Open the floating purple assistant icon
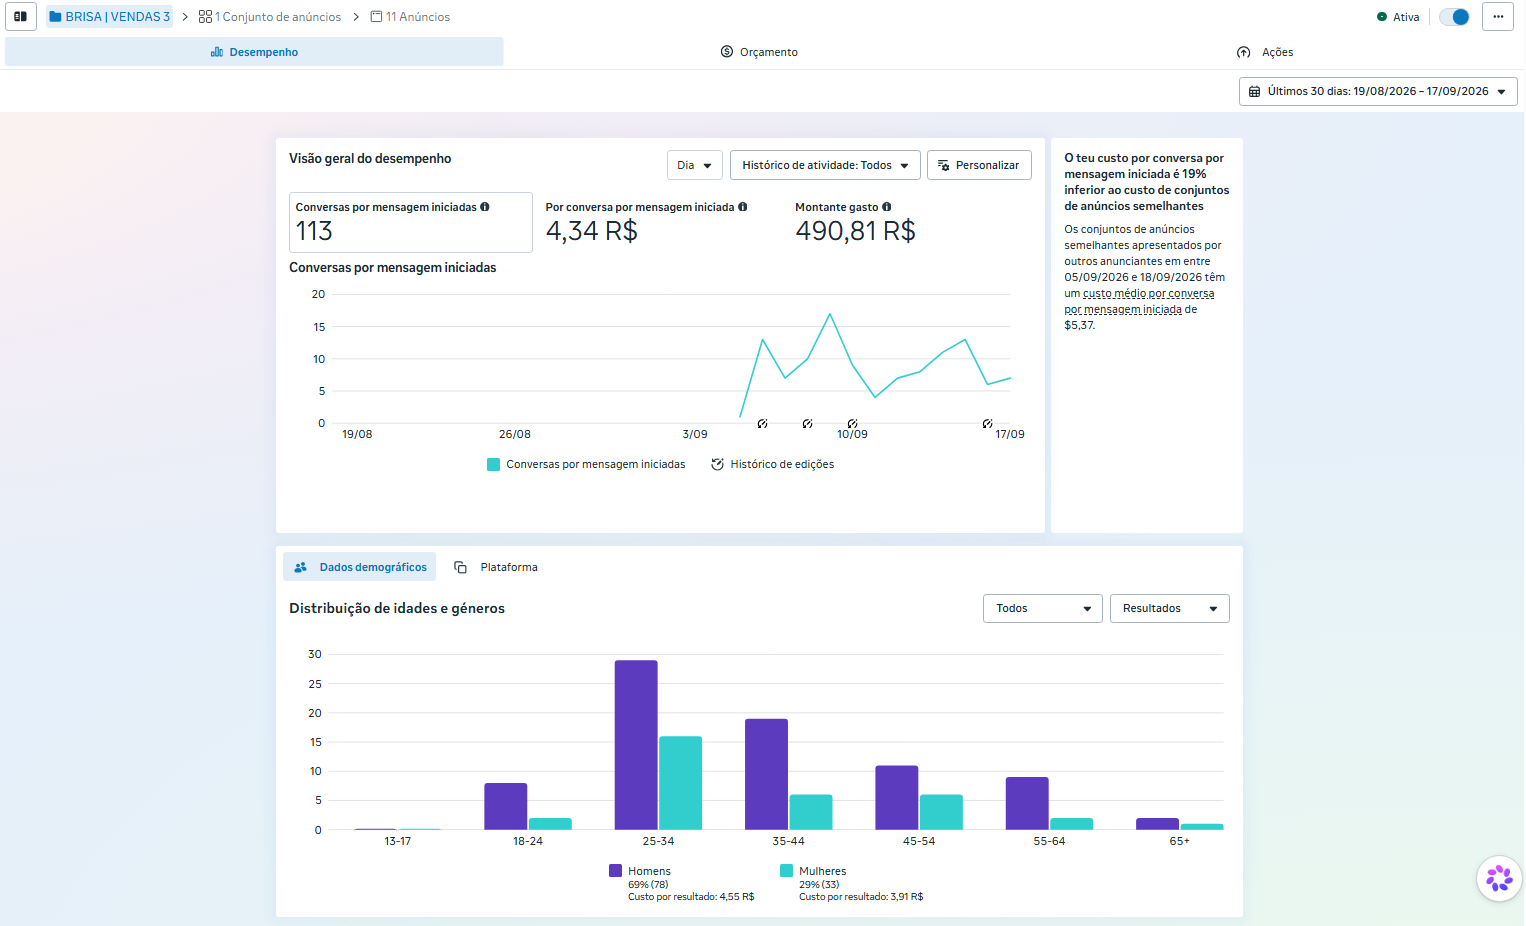1526x926 pixels. (1499, 879)
